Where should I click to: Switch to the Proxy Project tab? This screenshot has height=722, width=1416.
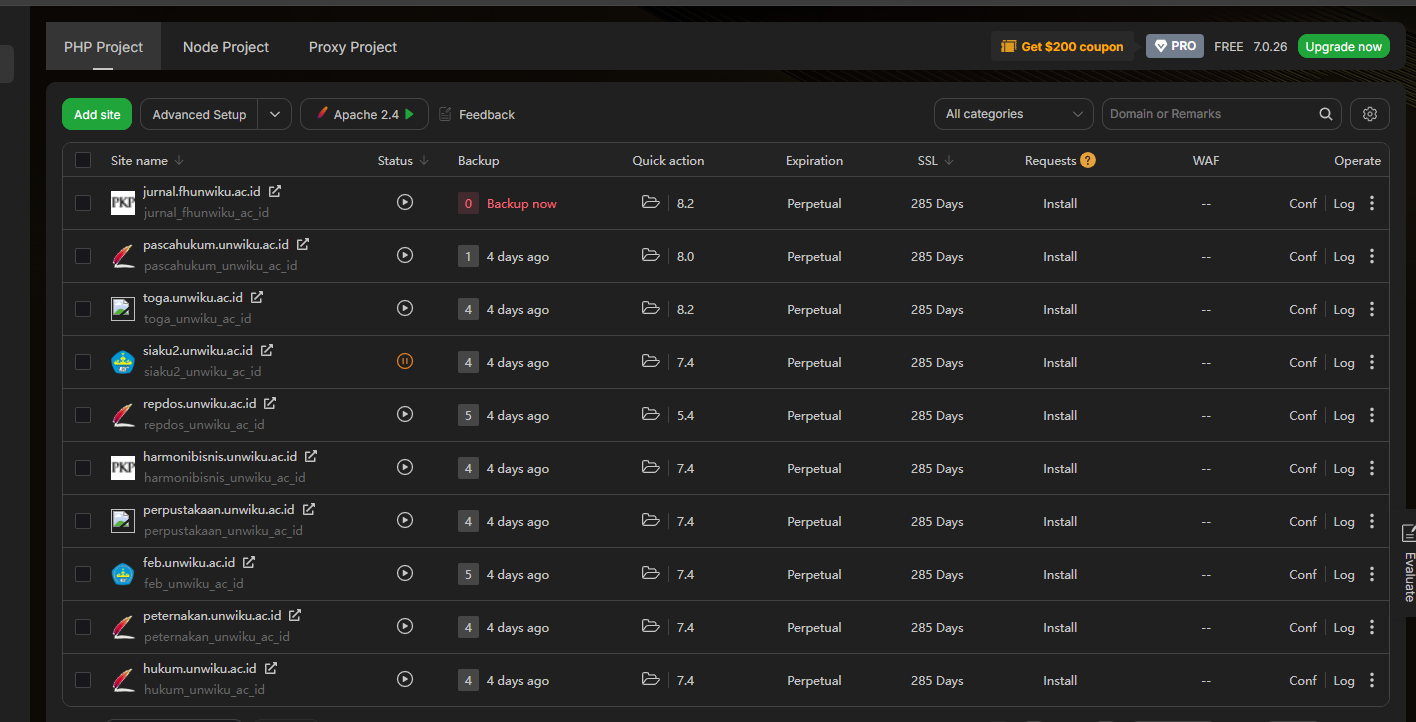353,47
